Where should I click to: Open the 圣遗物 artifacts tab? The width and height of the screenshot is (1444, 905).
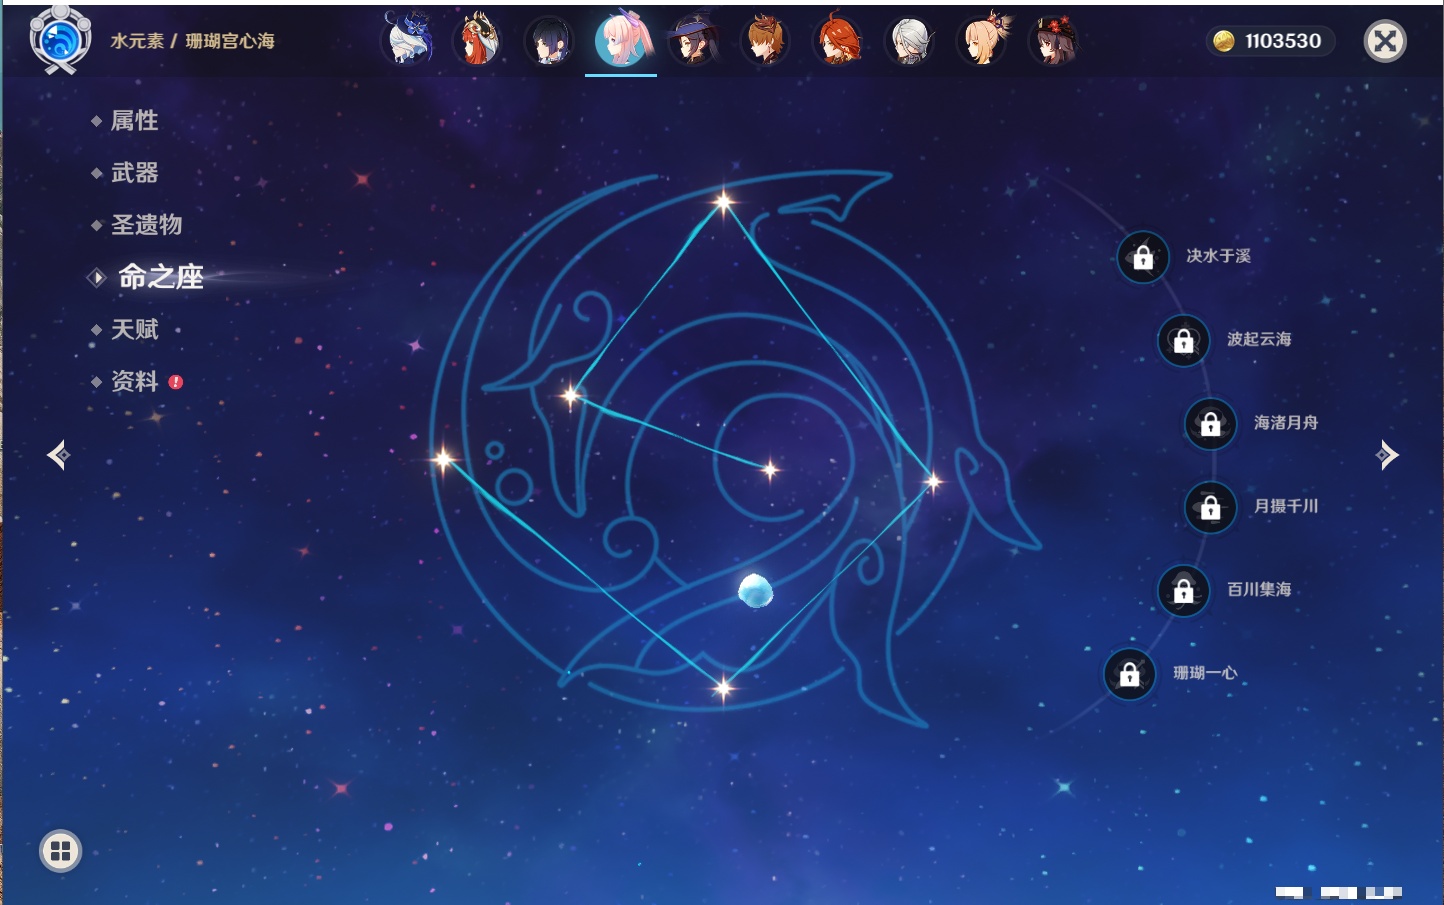pyautogui.click(x=146, y=225)
